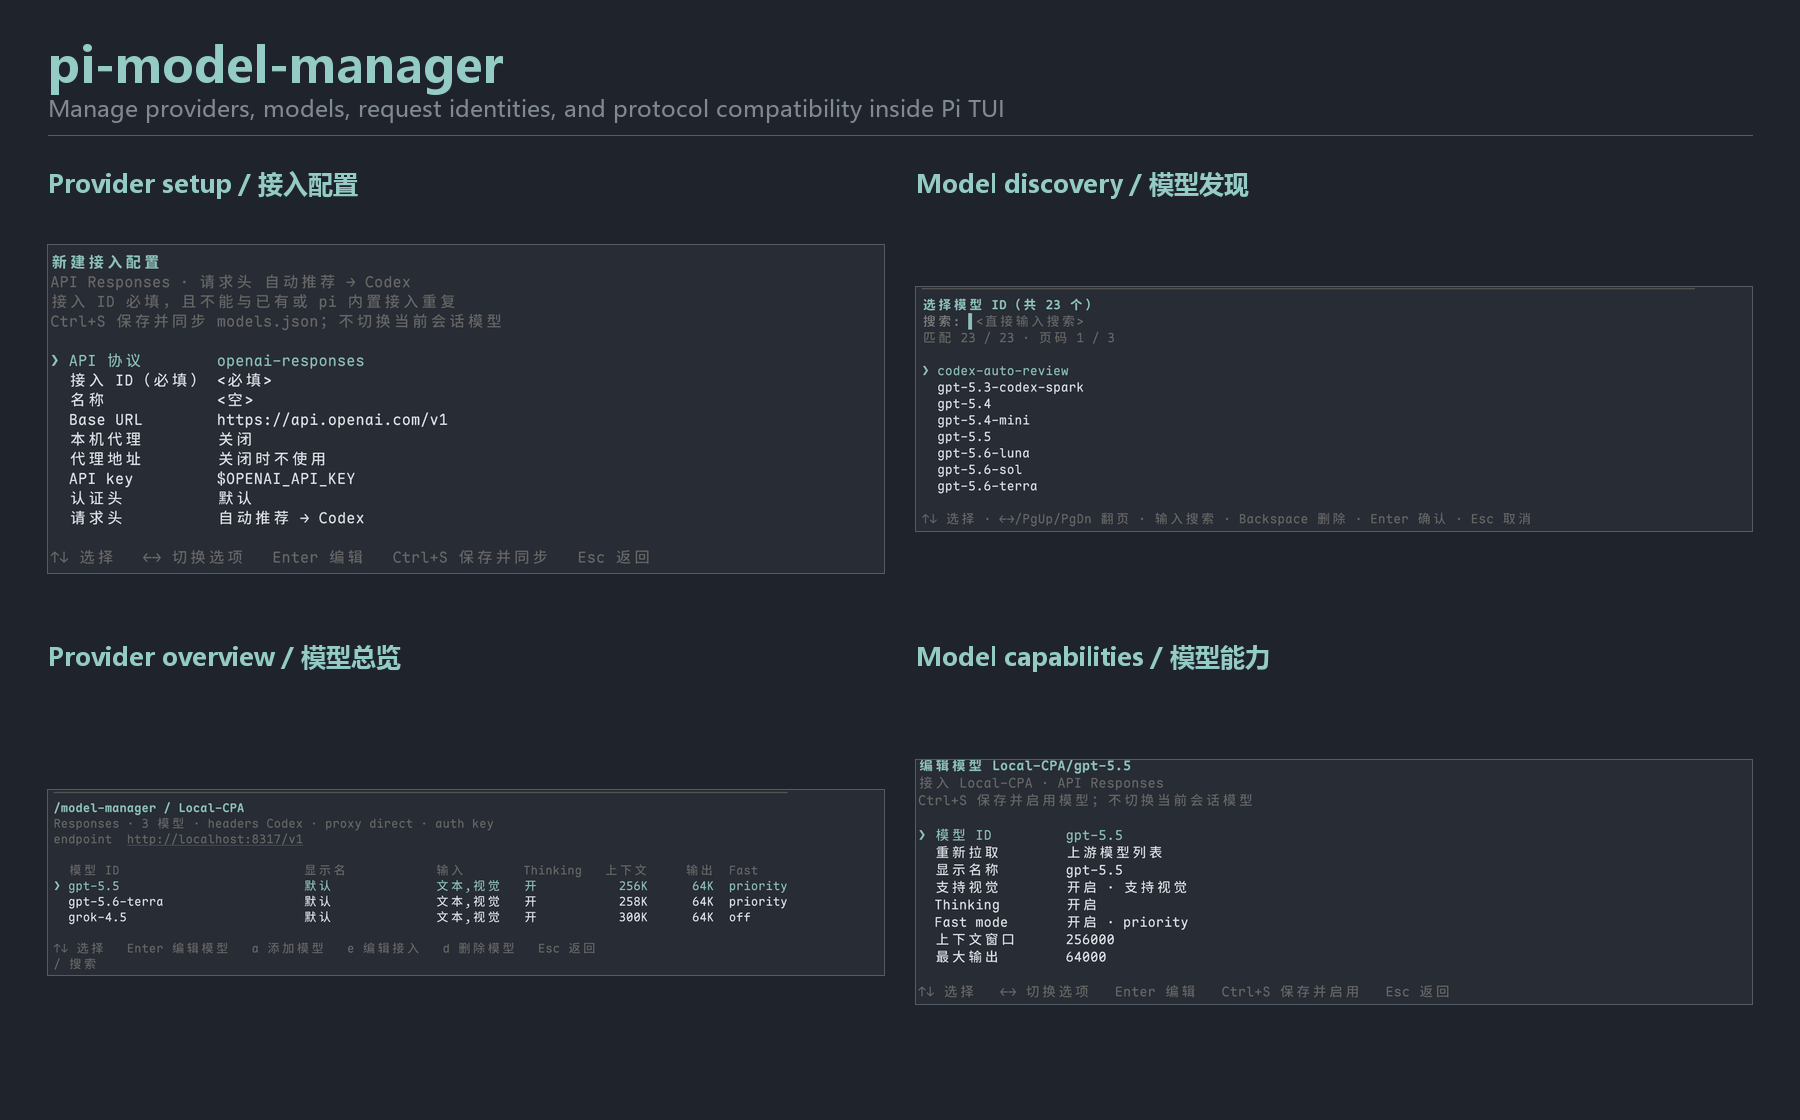1800x1120 pixels.
Task: Click the Model discovery / 模型发现 heading
Action: click(1082, 185)
